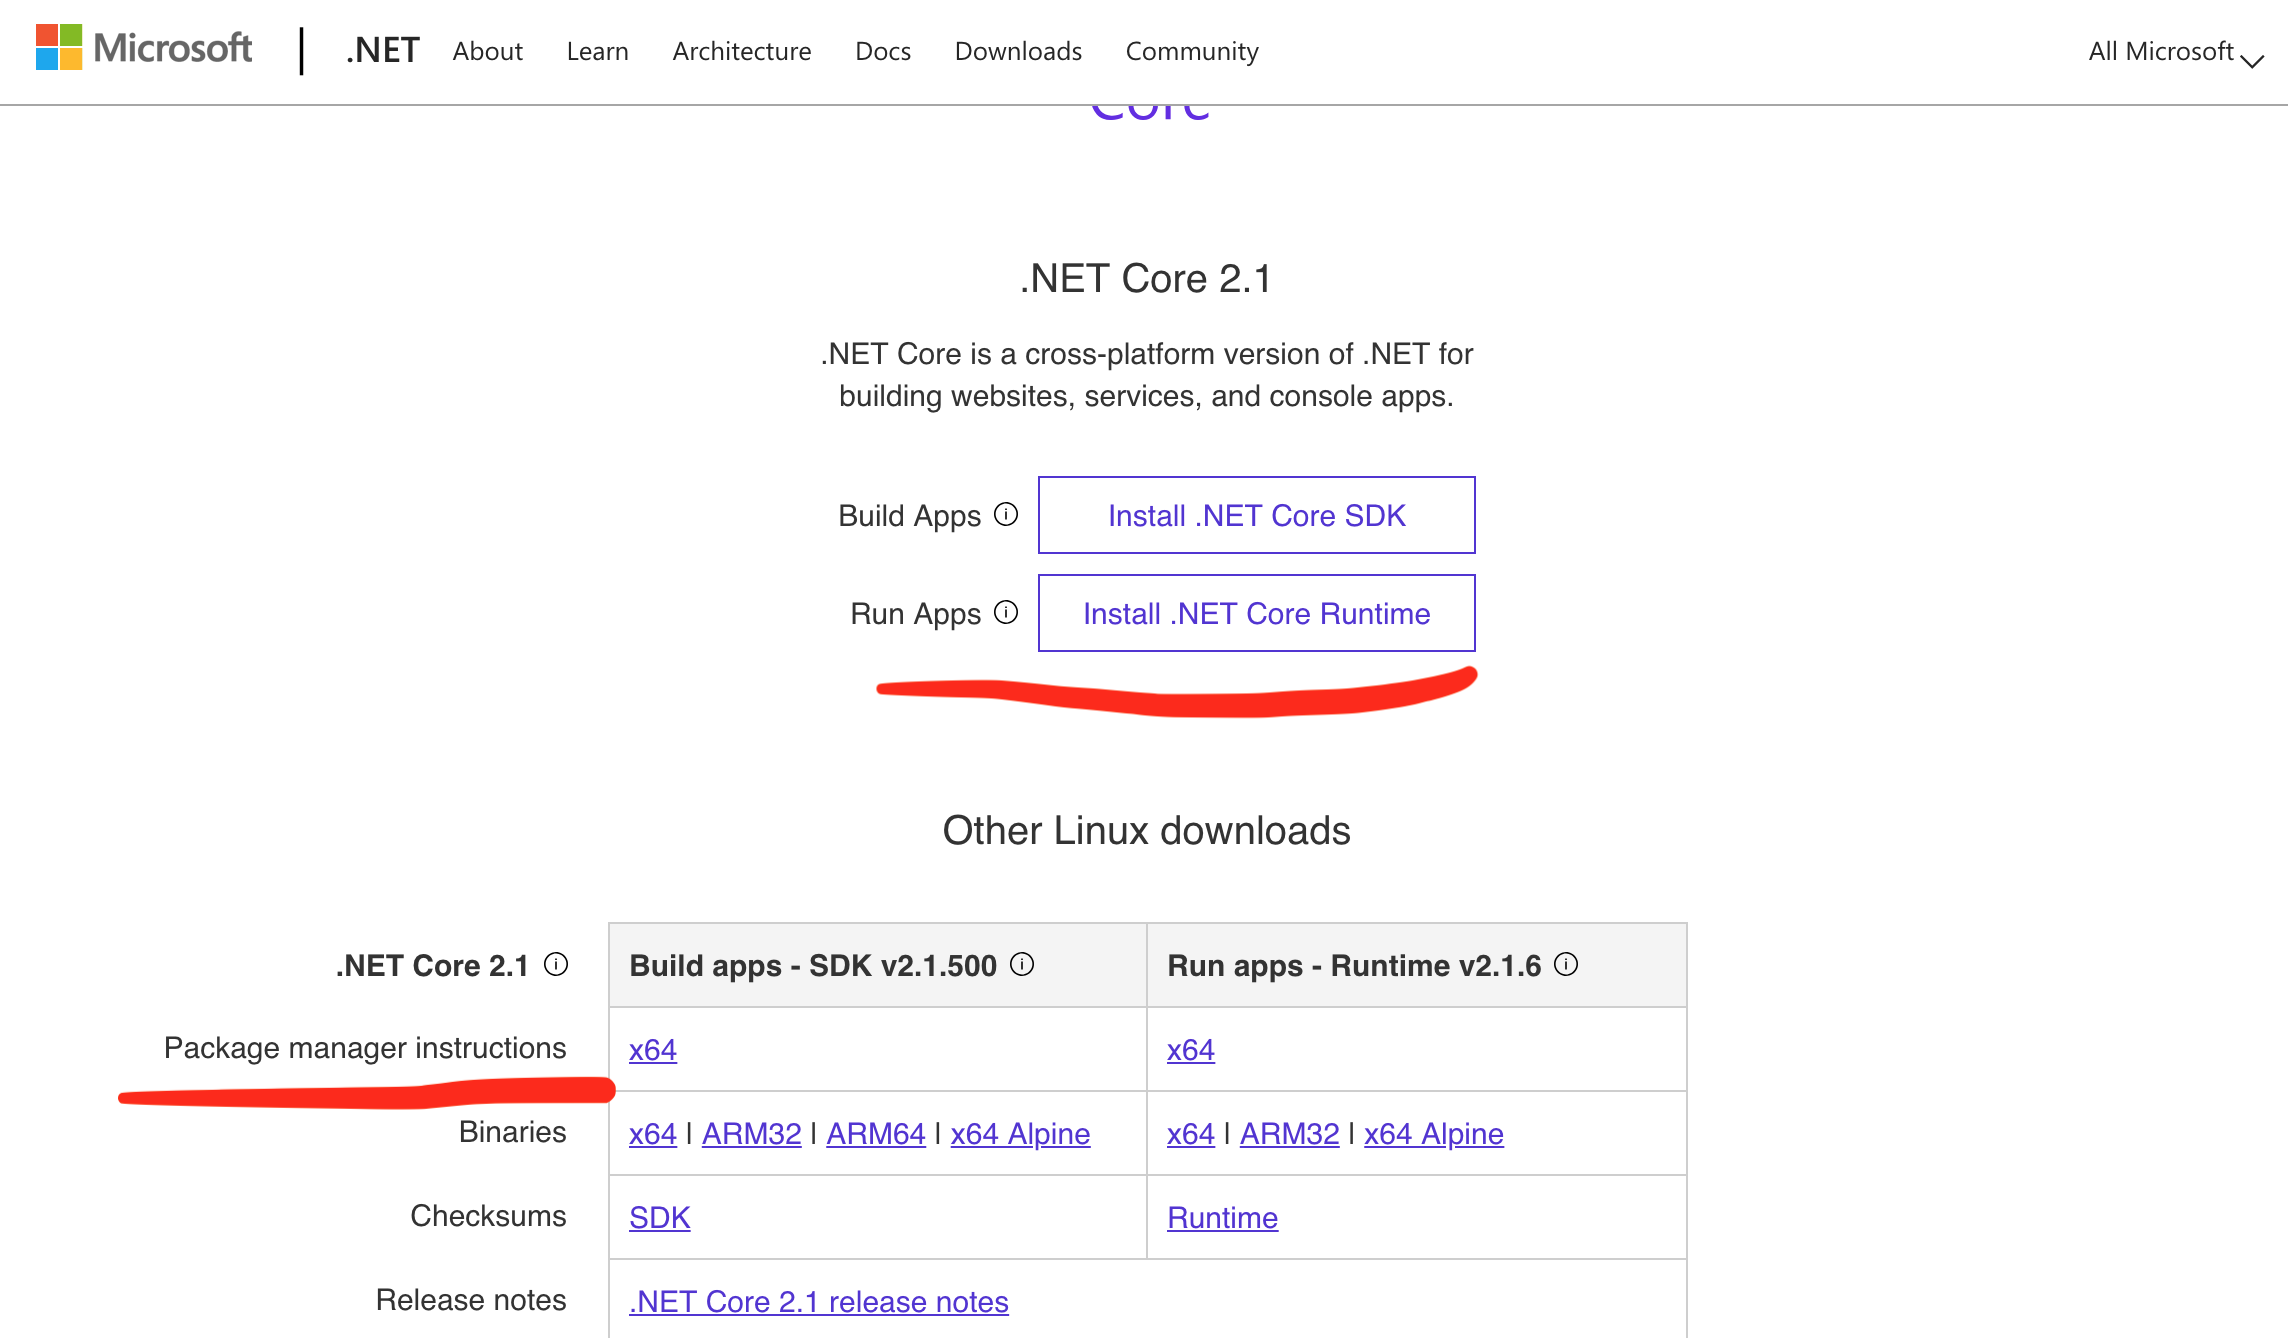
Task: Open the Community nav item
Action: 1191,51
